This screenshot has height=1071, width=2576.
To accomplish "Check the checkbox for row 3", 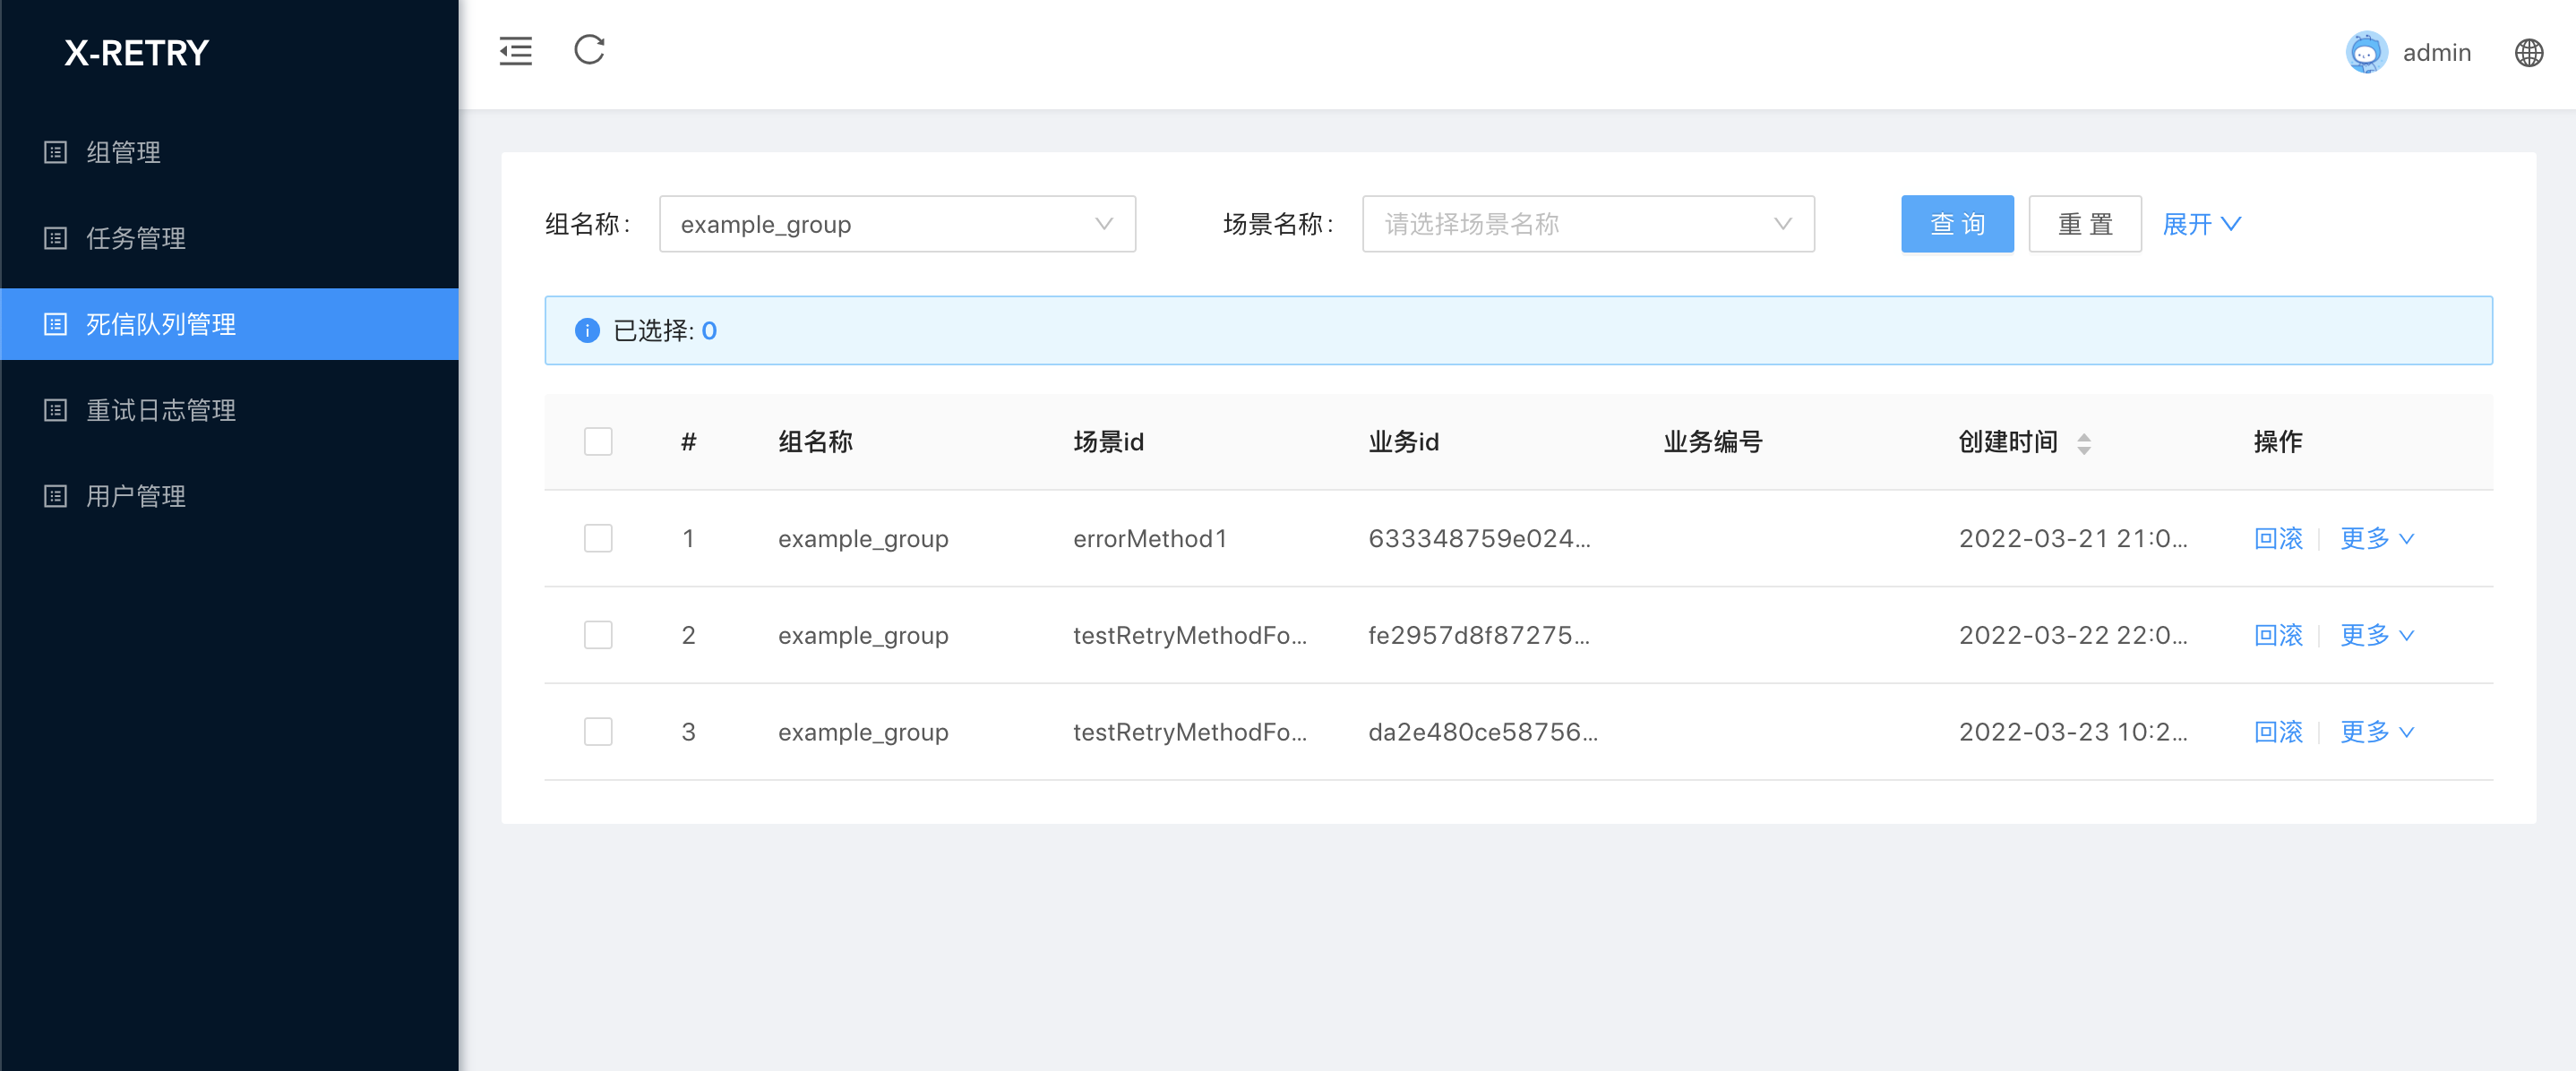I will (x=598, y=732).
